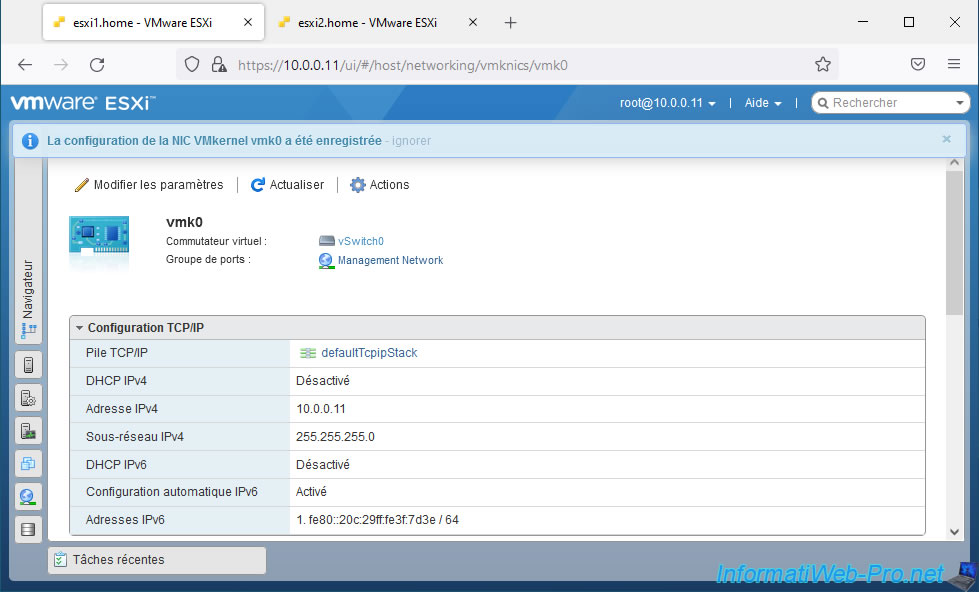Click the Save to Pocket icon
Screen dimensions: 979x592
coord(918,64)
